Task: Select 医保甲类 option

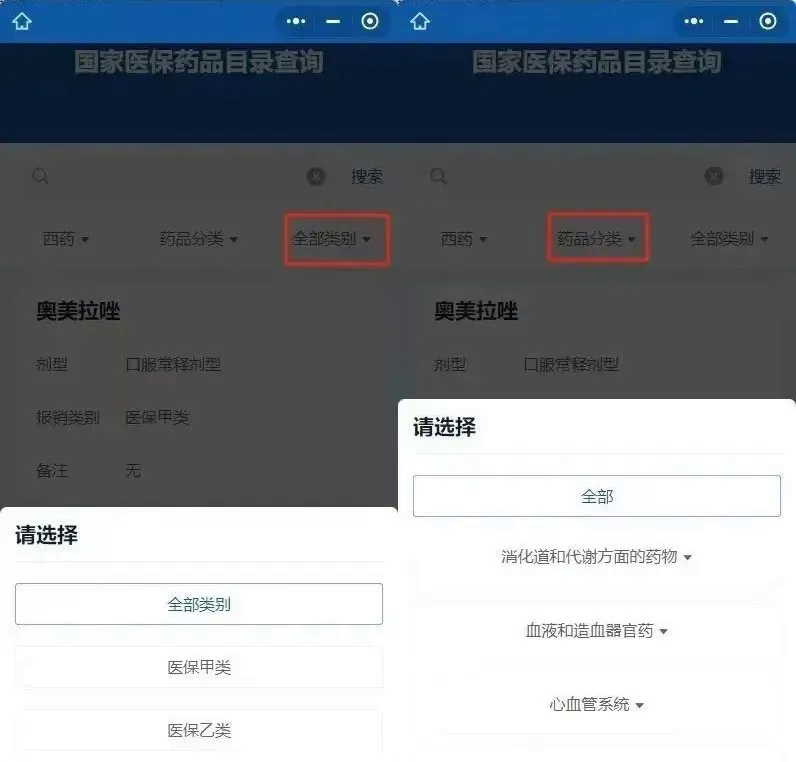Action: click(199, 667)
